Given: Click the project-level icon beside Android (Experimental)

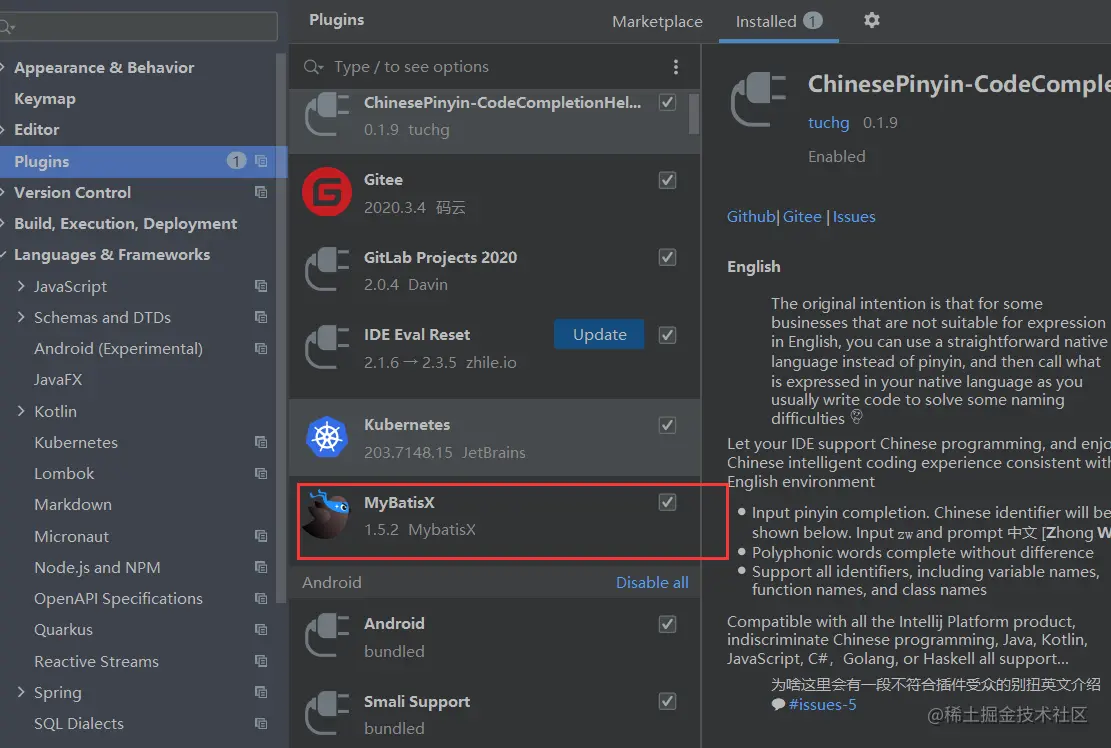Looking at the screenshot, I should point(261,348).
